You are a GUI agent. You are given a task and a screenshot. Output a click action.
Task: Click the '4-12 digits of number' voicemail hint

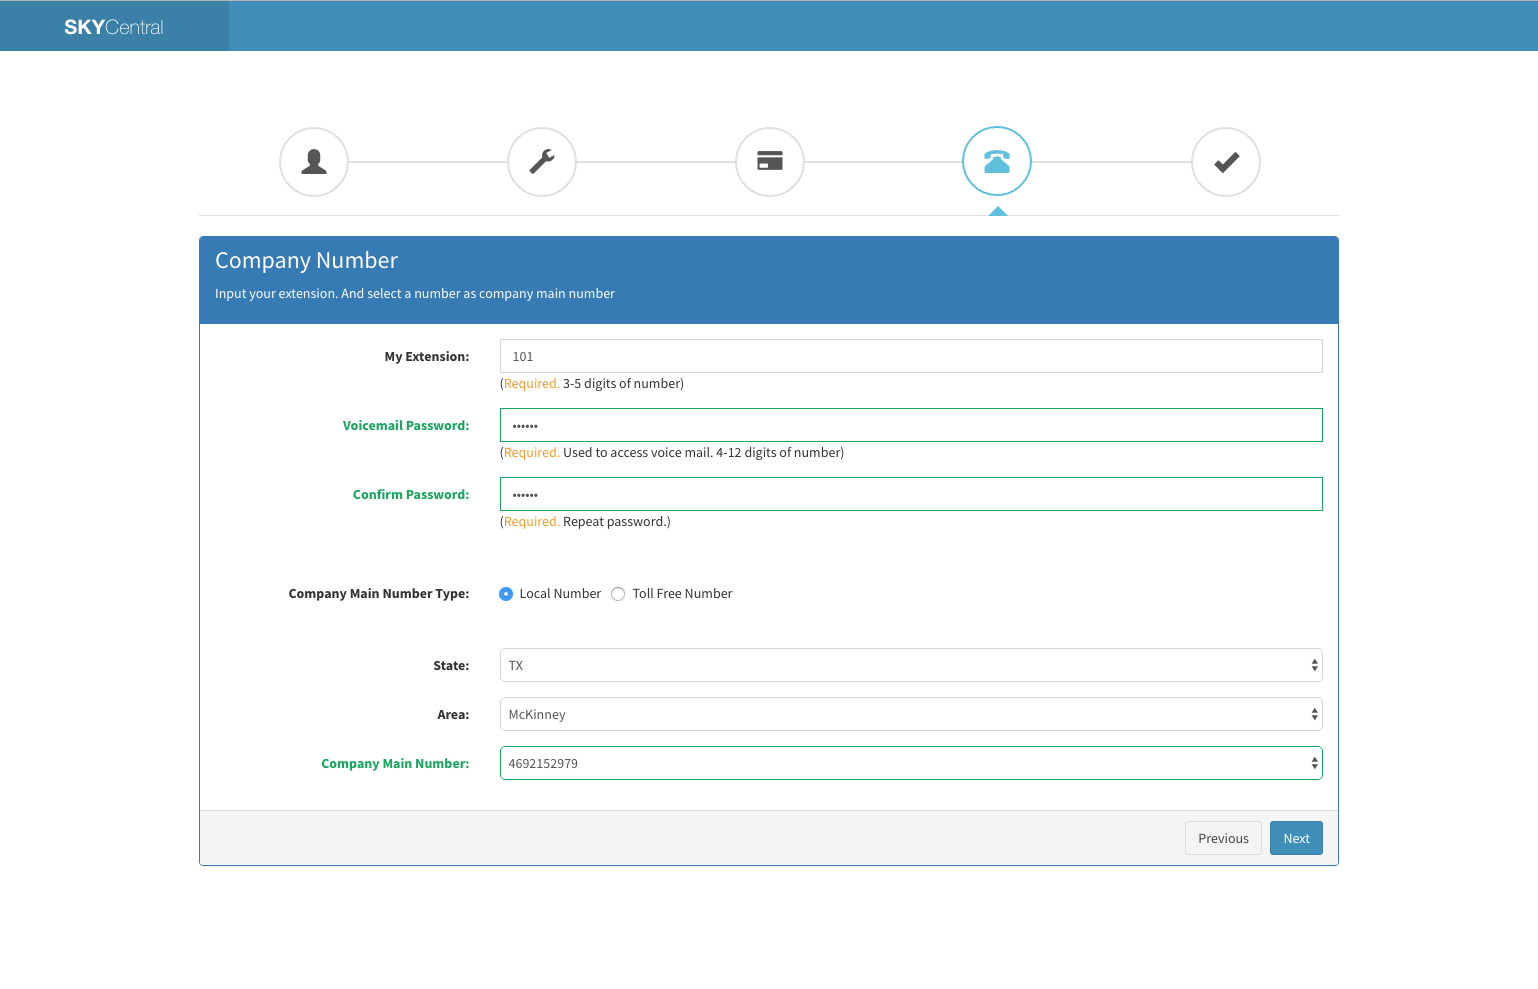(x=778, y=453)
